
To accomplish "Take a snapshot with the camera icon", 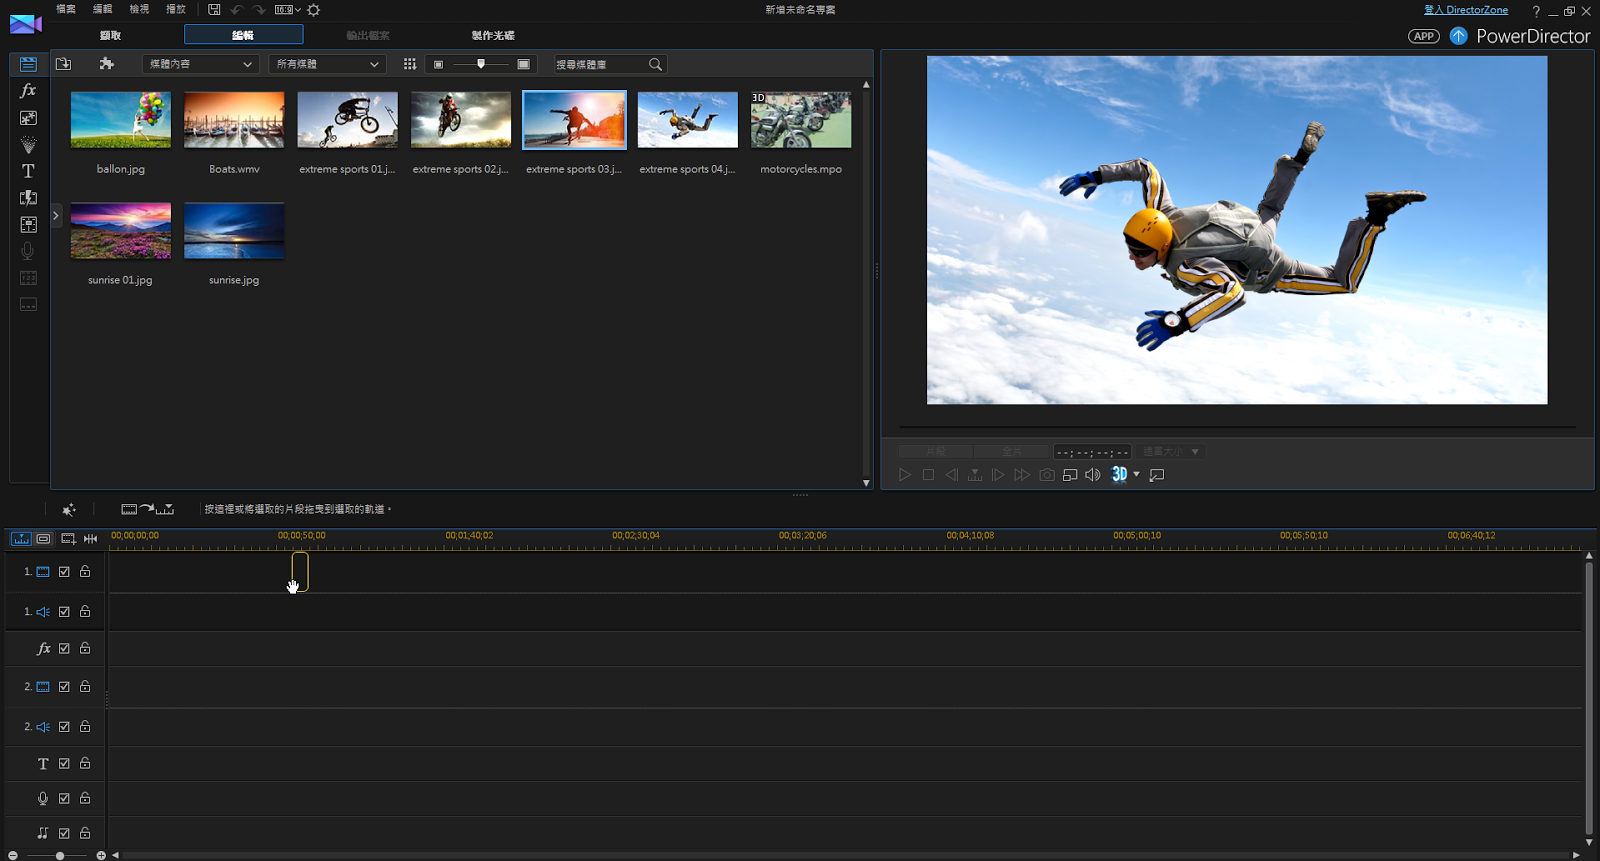I will pyautogui.click(x=1047, y=475).
